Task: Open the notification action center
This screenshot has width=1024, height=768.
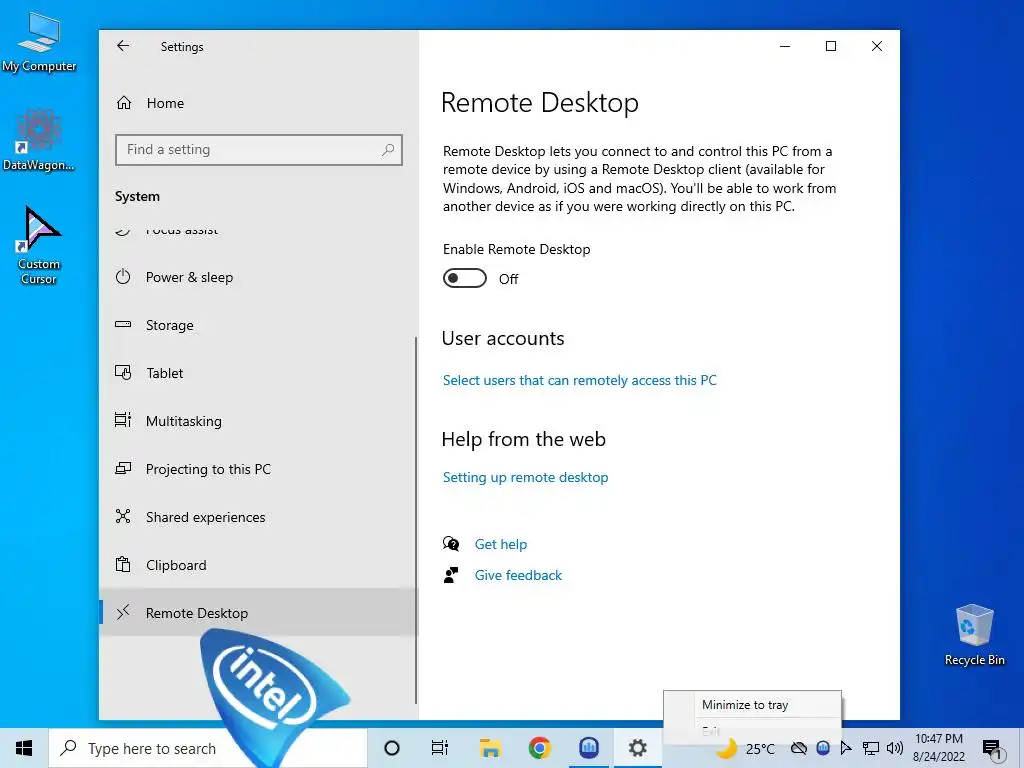Action: pyautogui.click(x=993, y=748)
